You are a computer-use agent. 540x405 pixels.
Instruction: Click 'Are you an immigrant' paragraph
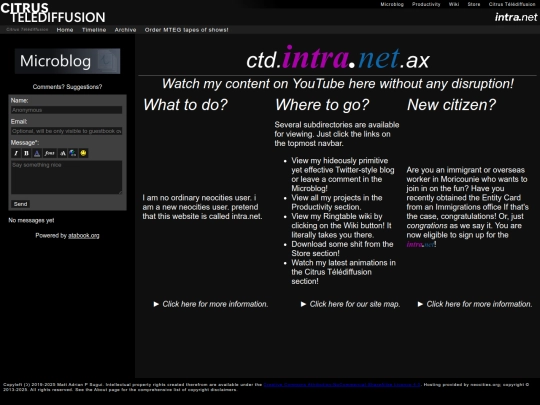[467, 207]
